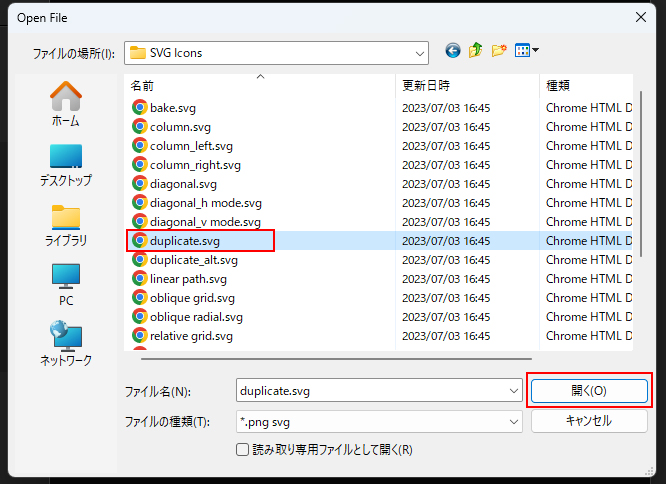Click the type cell of relative grid.svg
Screen dimensions: 666x484
589,336
